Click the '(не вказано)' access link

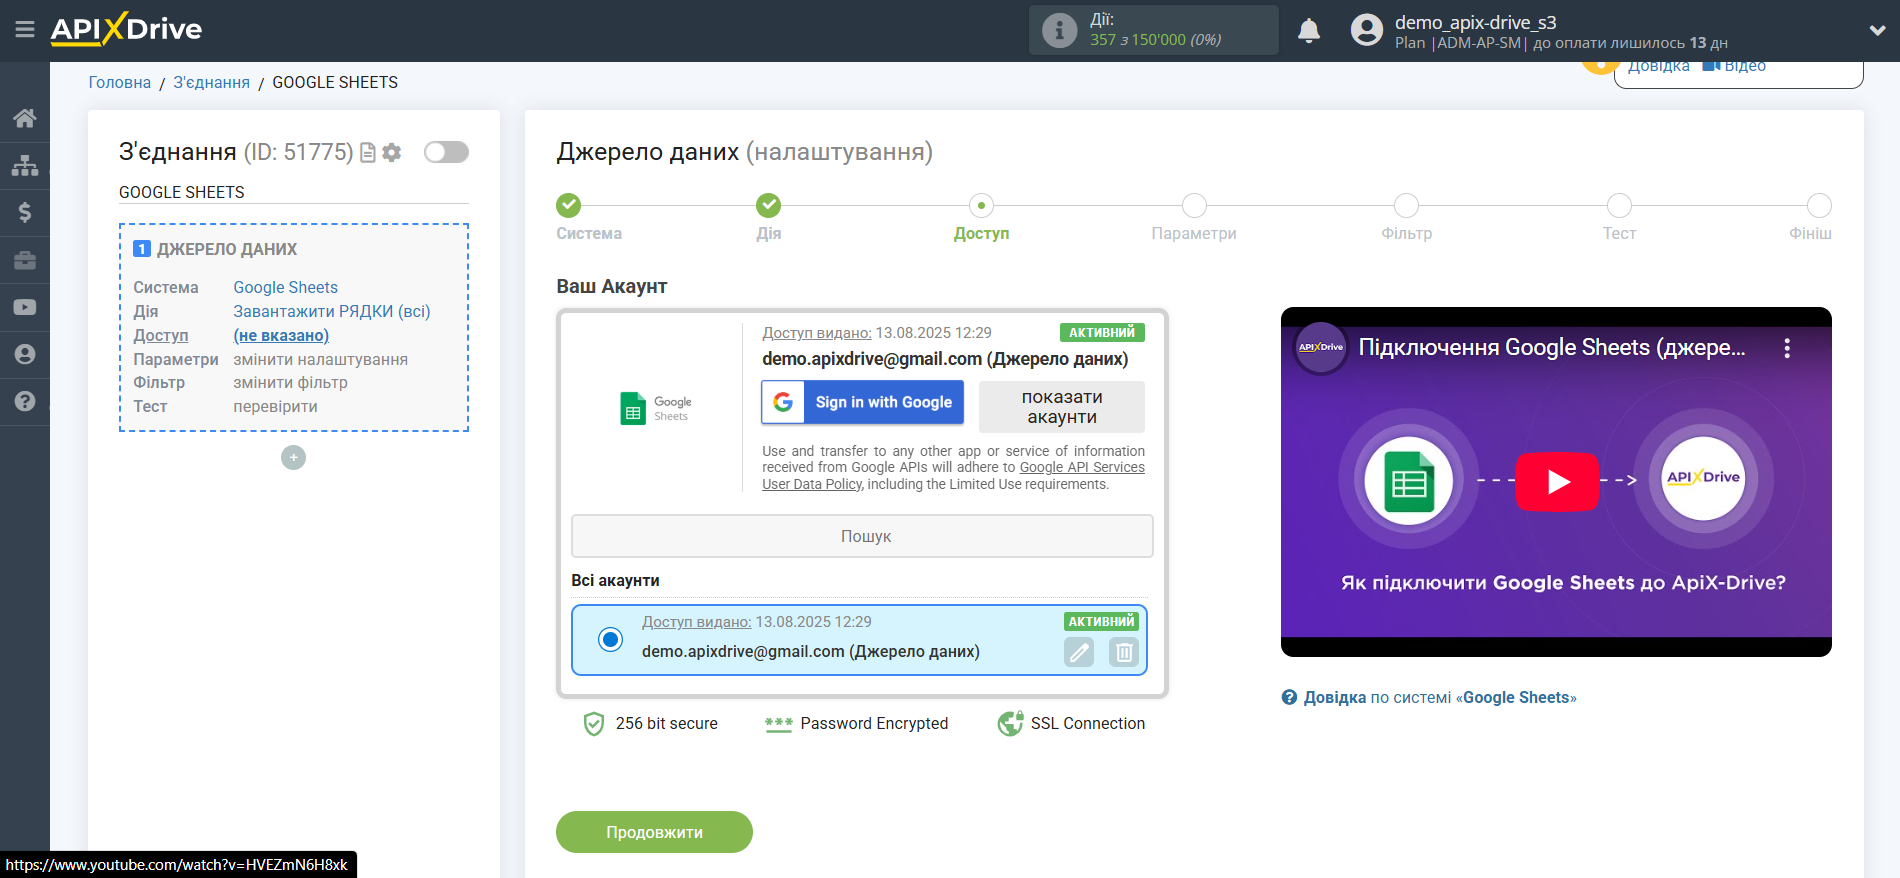tap(281, 335)
